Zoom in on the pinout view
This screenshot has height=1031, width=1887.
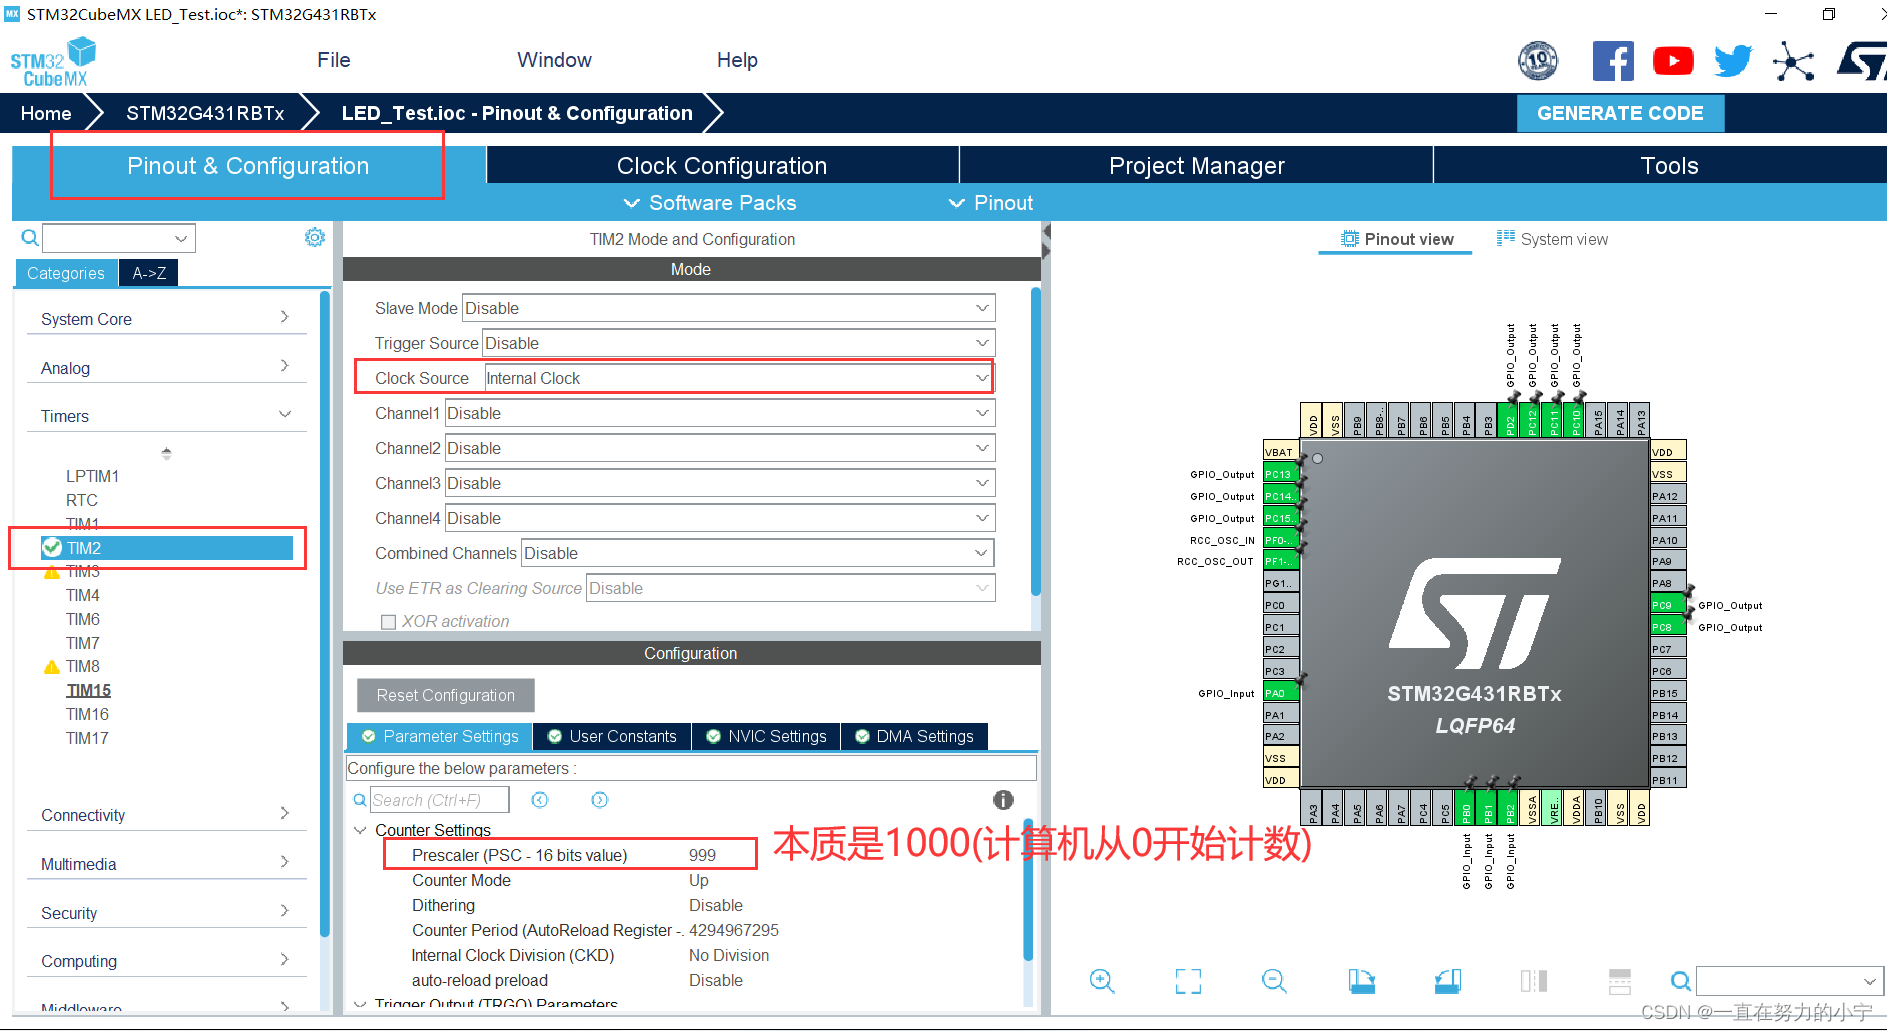1102,981
